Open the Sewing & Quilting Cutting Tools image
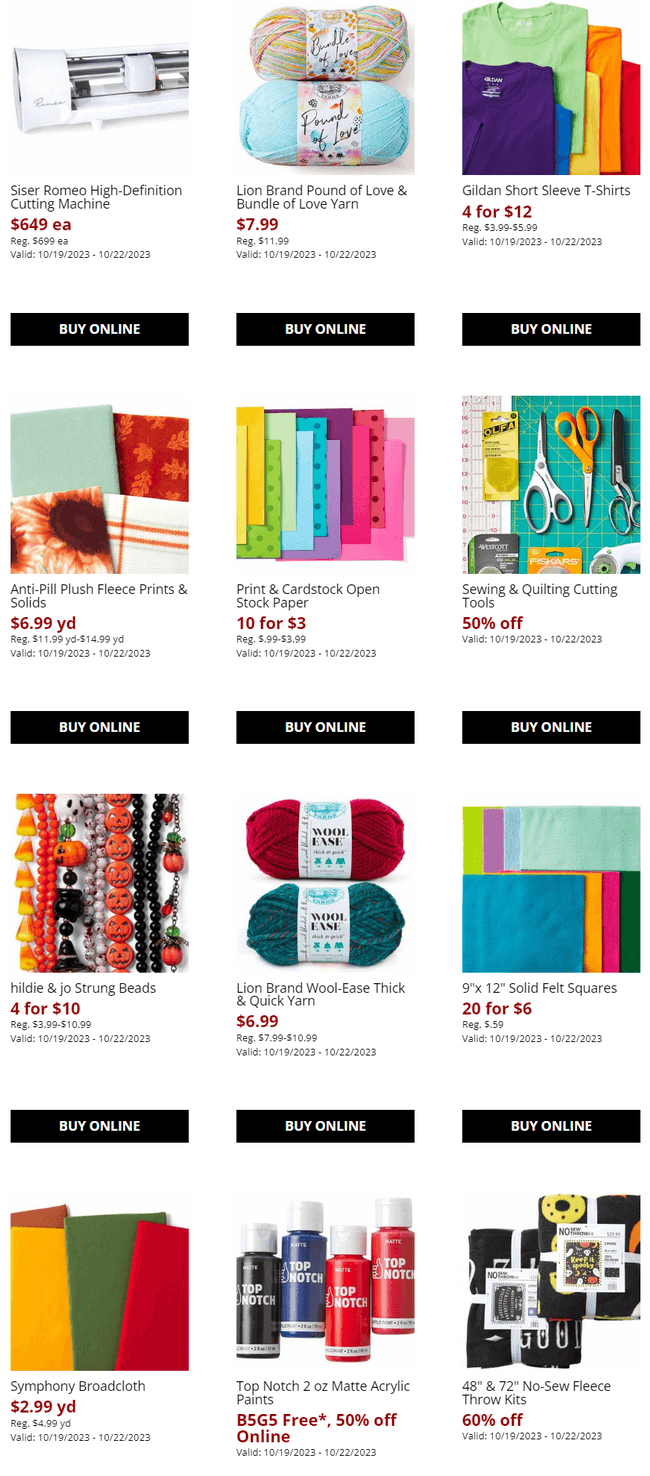Viewport: 650px width, 1476px height. click(551, 484)
